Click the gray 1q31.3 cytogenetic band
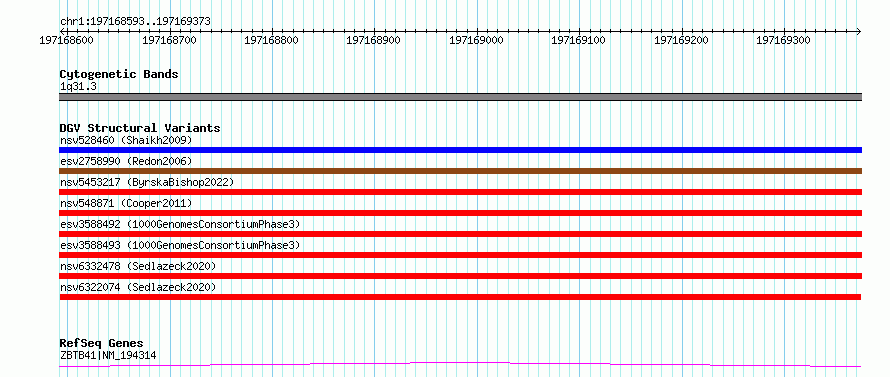890x377 pixels. click(x=460, y=97)
